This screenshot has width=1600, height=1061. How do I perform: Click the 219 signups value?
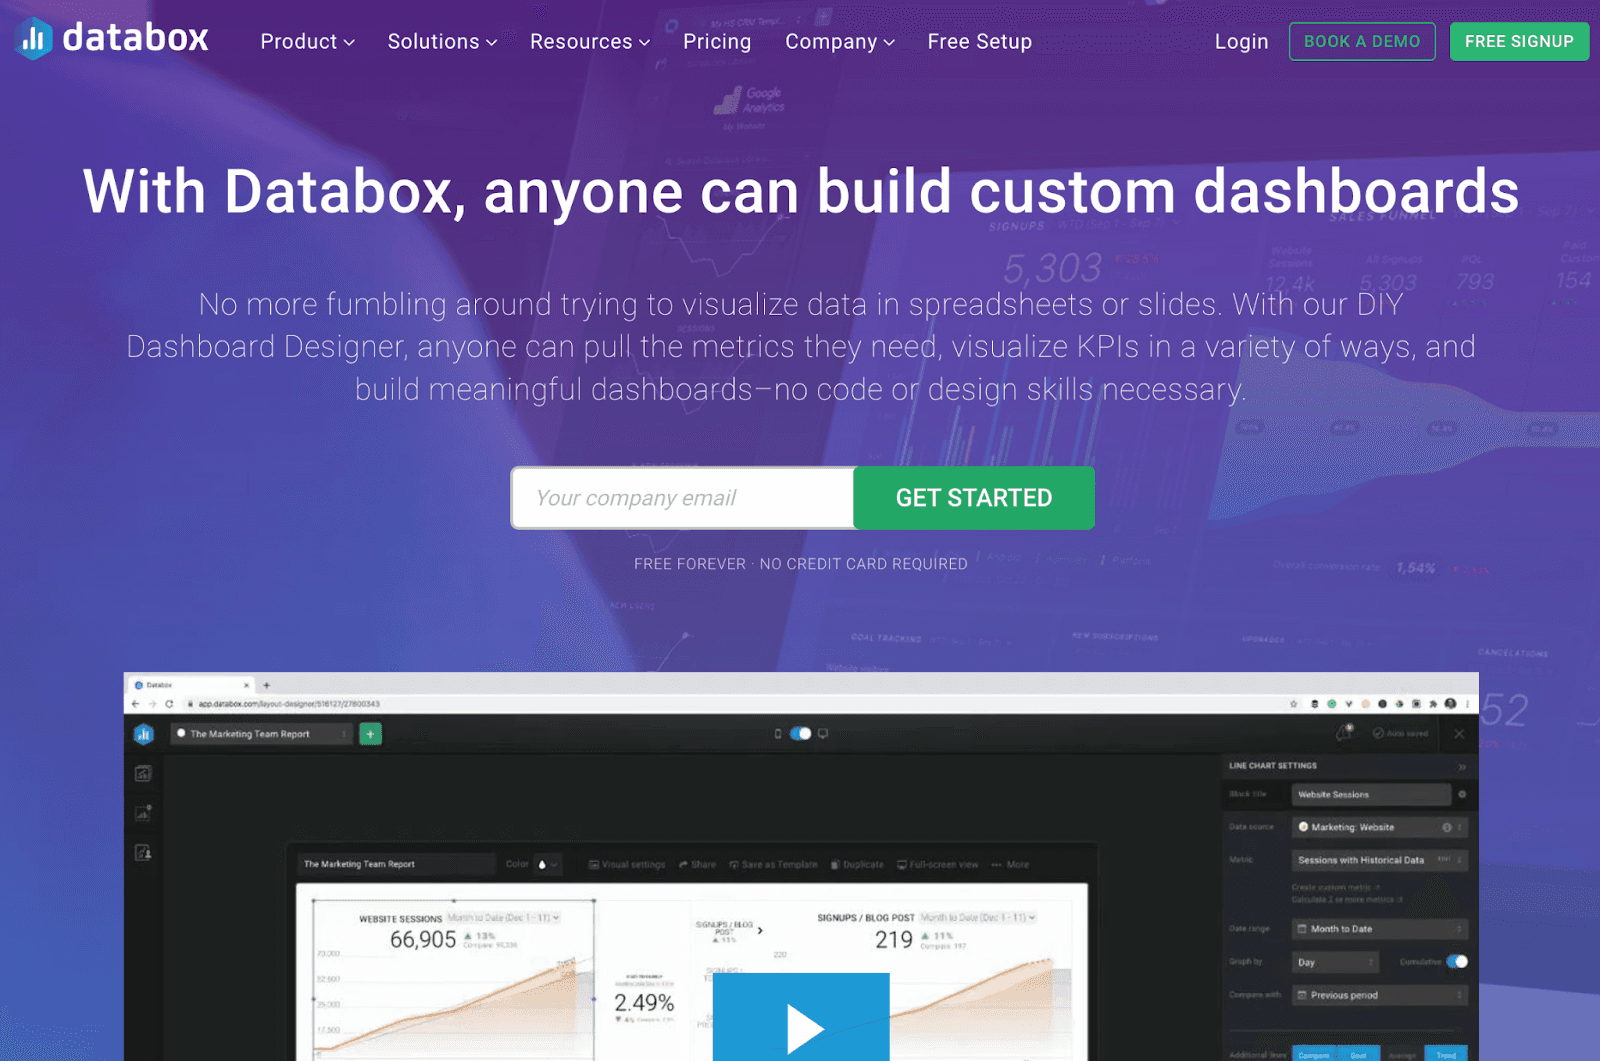(x=894, y=940)
